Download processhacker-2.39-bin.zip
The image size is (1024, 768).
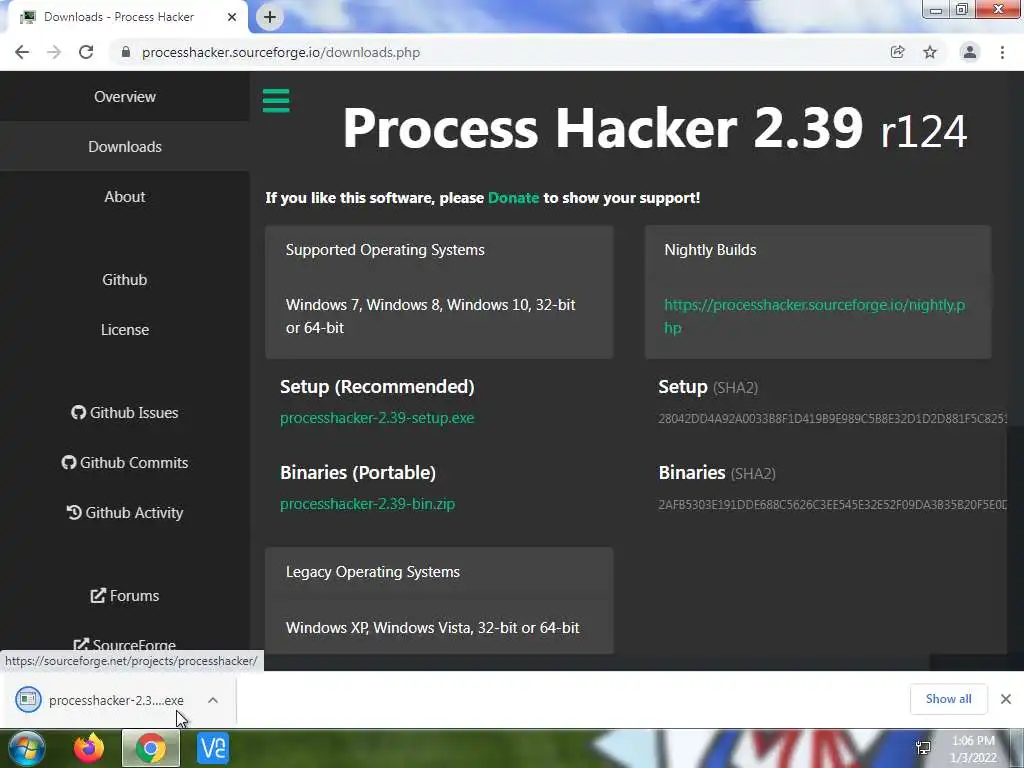(x=367, y=504)
